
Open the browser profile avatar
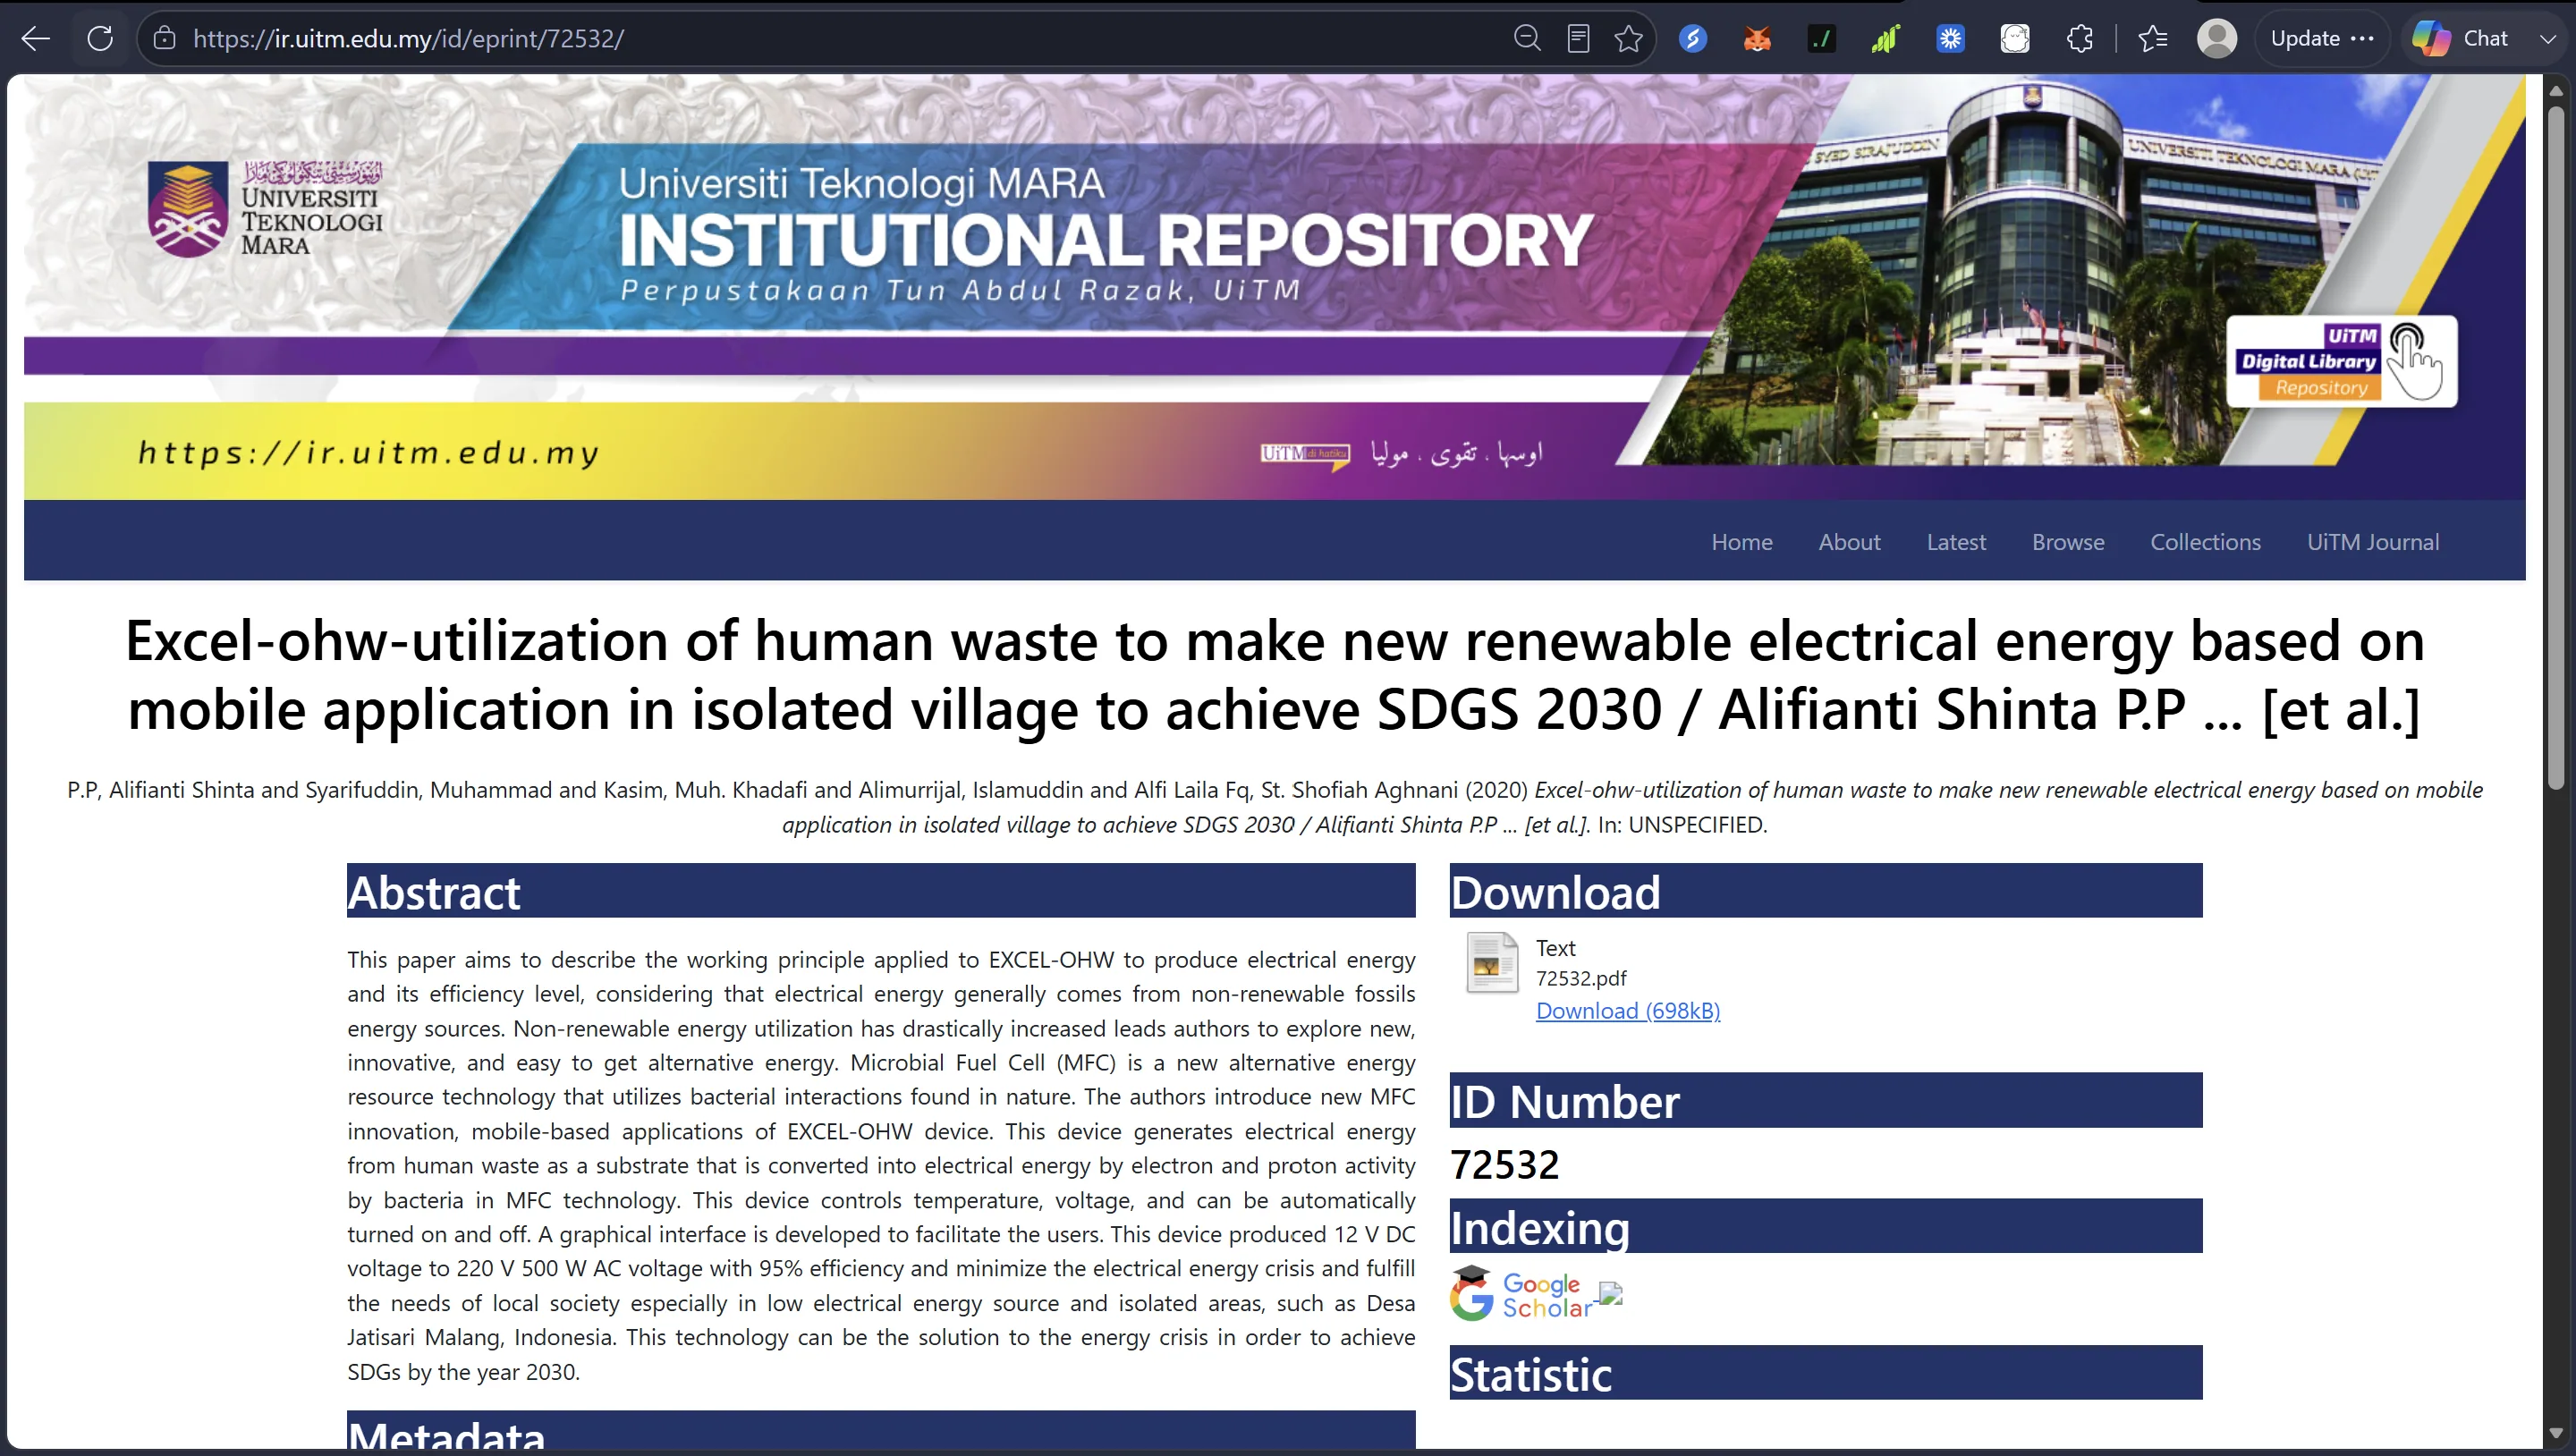point(2216,39)
